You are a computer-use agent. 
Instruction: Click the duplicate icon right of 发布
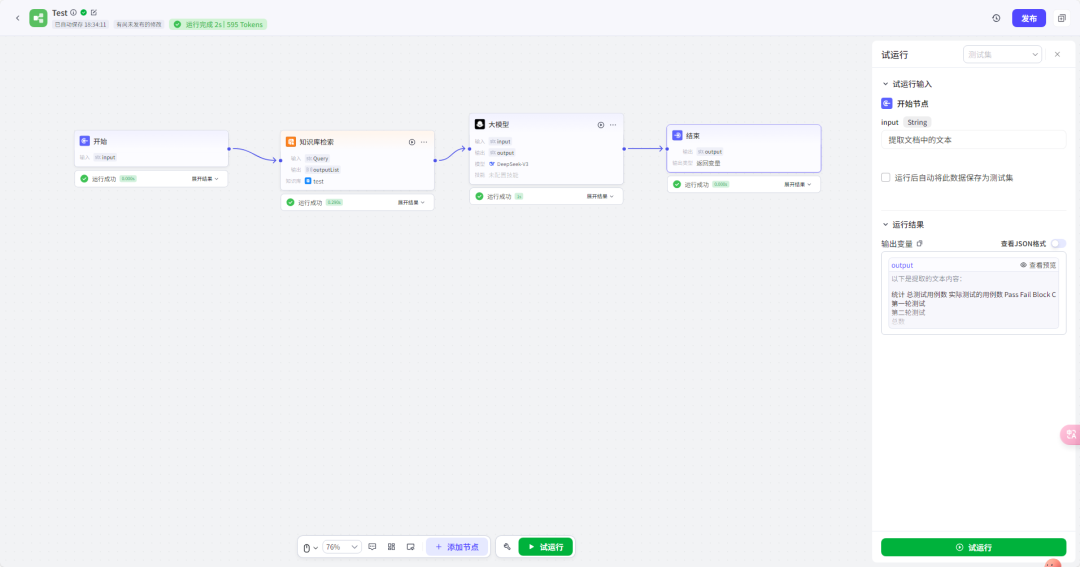(x=1061, y=18)
